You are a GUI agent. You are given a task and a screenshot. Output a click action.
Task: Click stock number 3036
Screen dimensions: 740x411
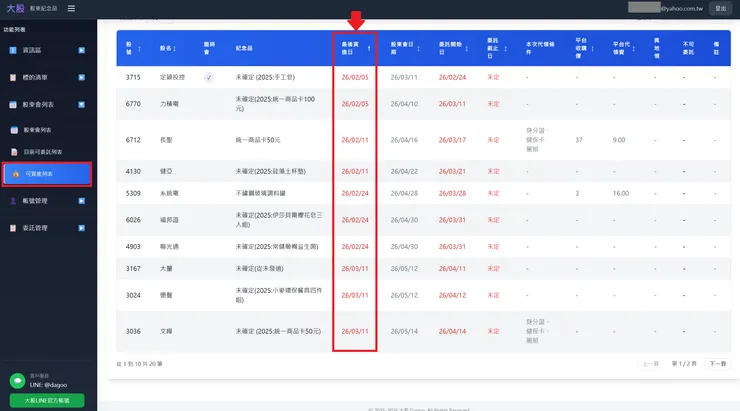[x=133, y=332]
